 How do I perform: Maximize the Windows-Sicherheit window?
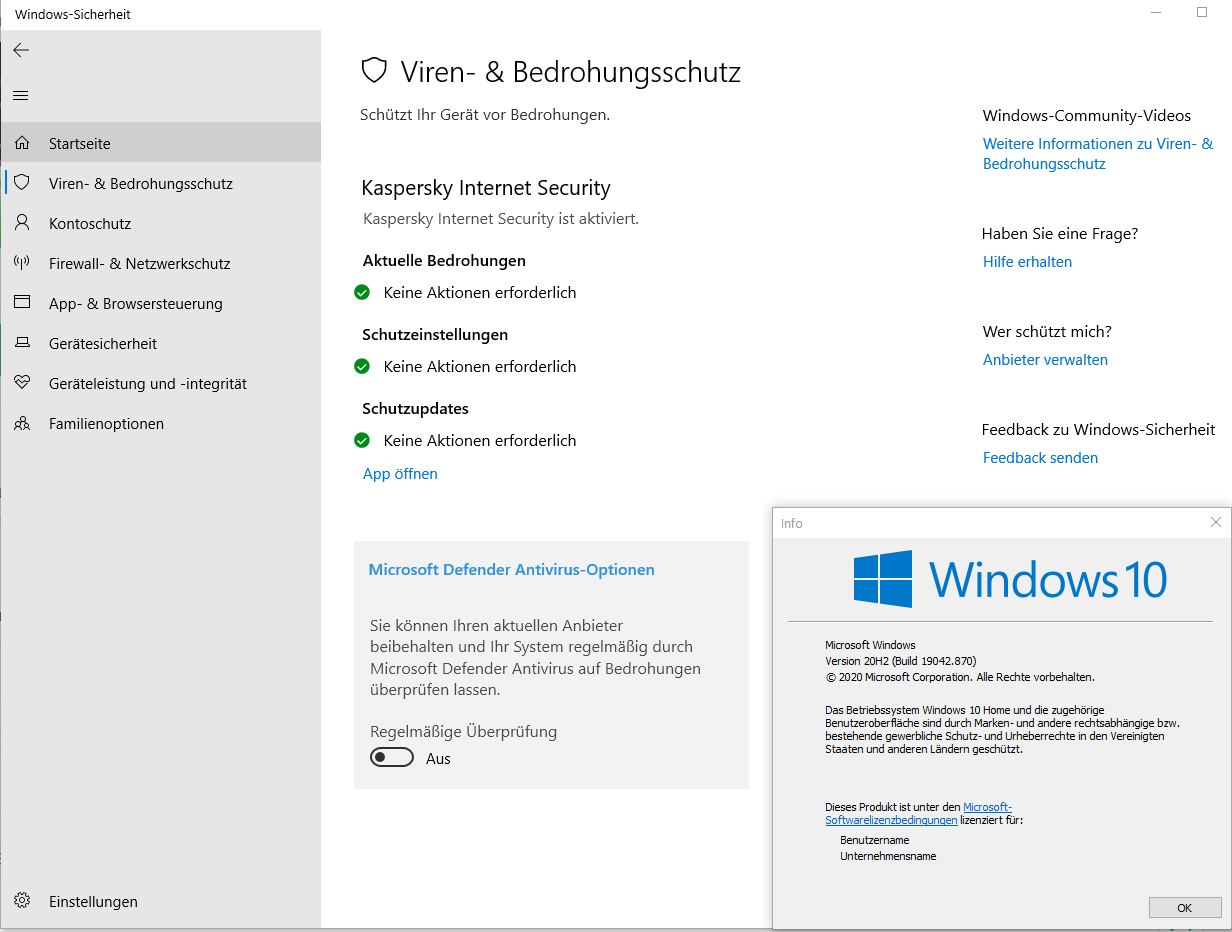1202,13
